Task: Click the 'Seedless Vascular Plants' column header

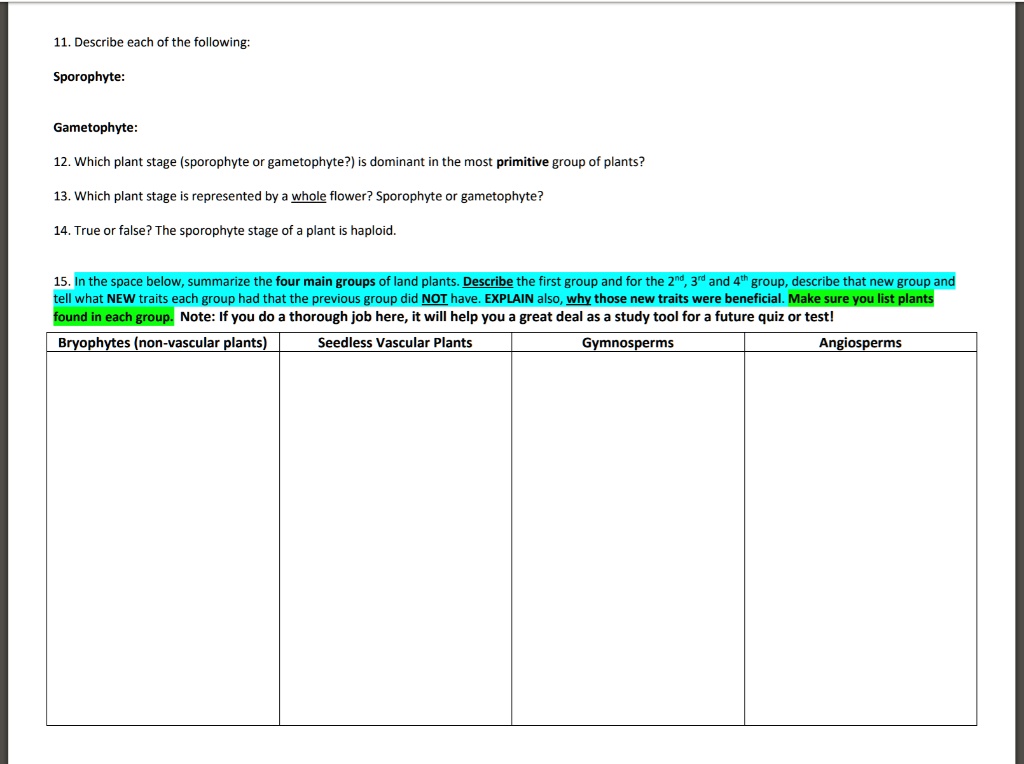Action: [395, 342]
